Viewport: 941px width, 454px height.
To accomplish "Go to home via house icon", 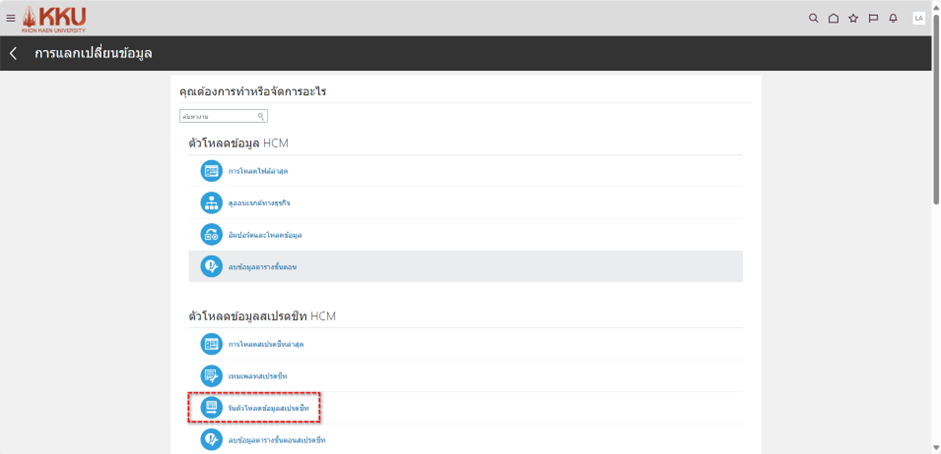I will [x=833, y=18].
